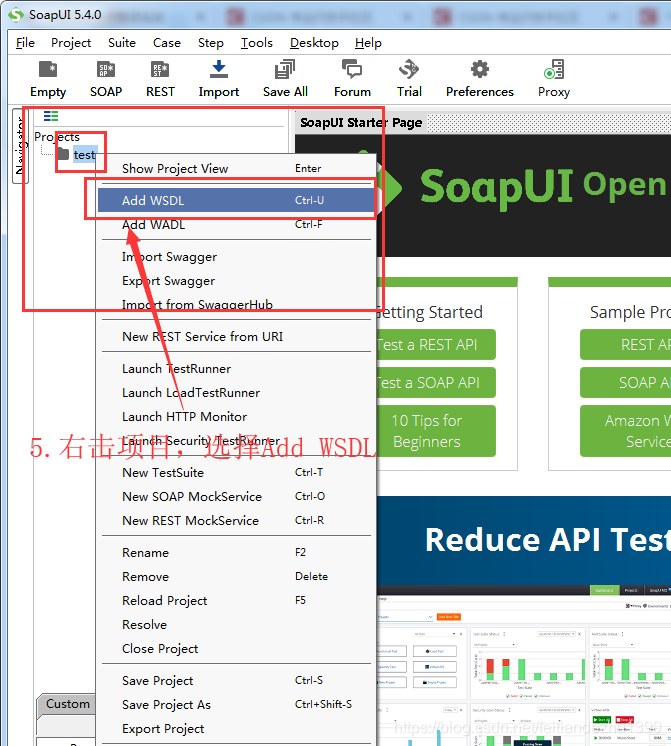Choose Show Project View menu entry
Image resolution: width=671 pixels, height=746 pixels.
point(236,168)
